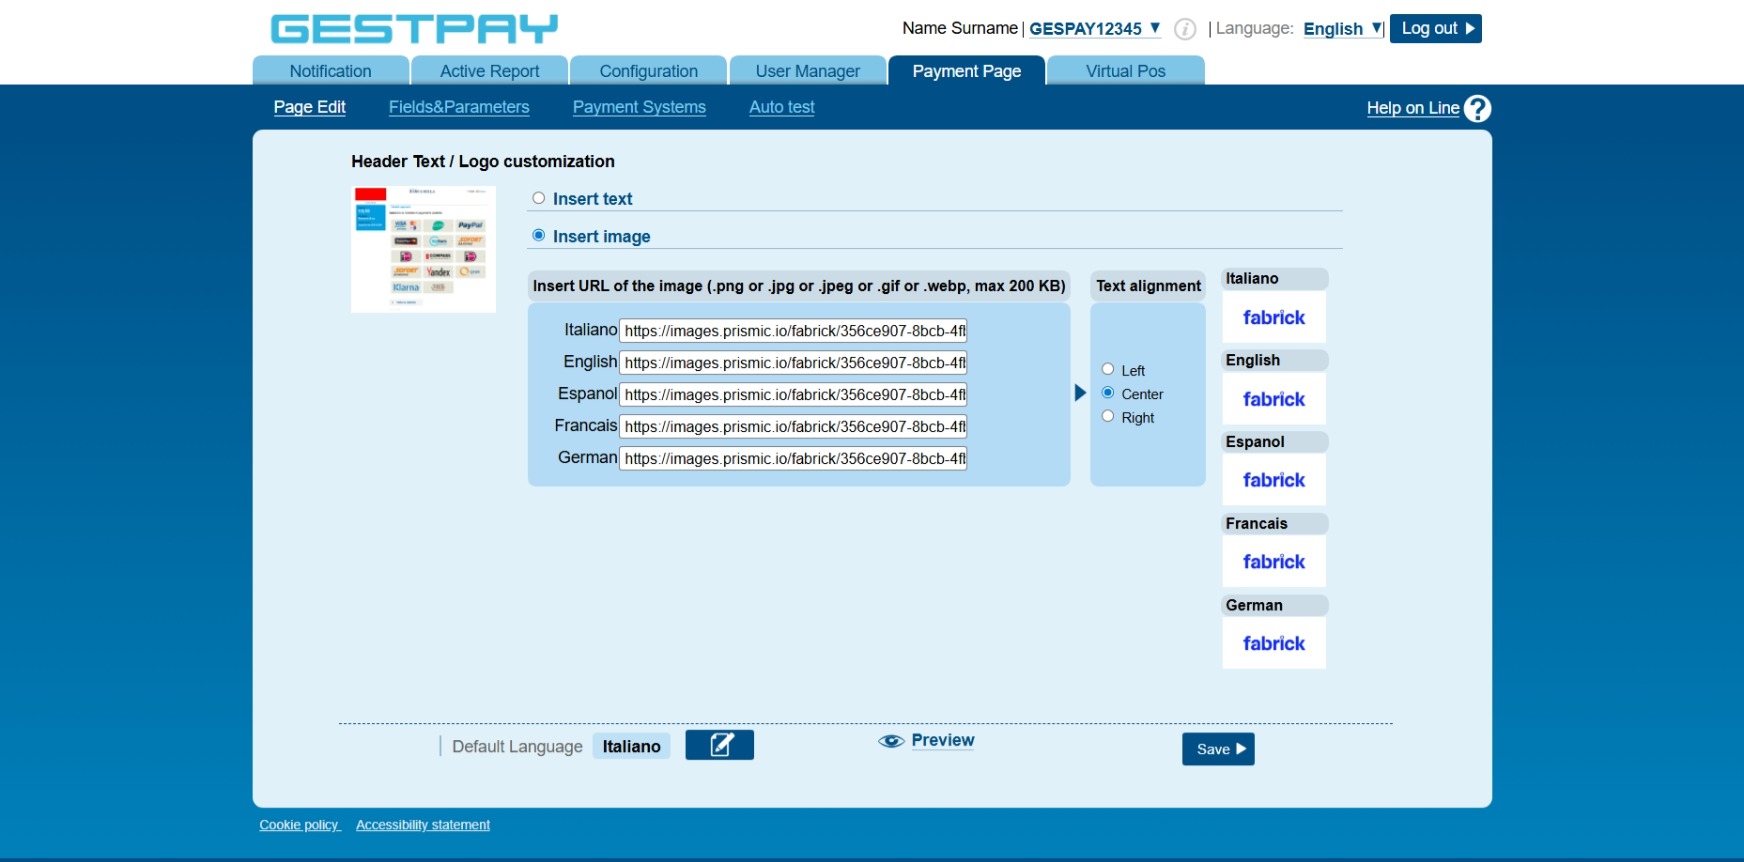The width and height of the screenshot is (1744, 862).
Task: Click the German image URL field
Action: click(x=793, y=459)
